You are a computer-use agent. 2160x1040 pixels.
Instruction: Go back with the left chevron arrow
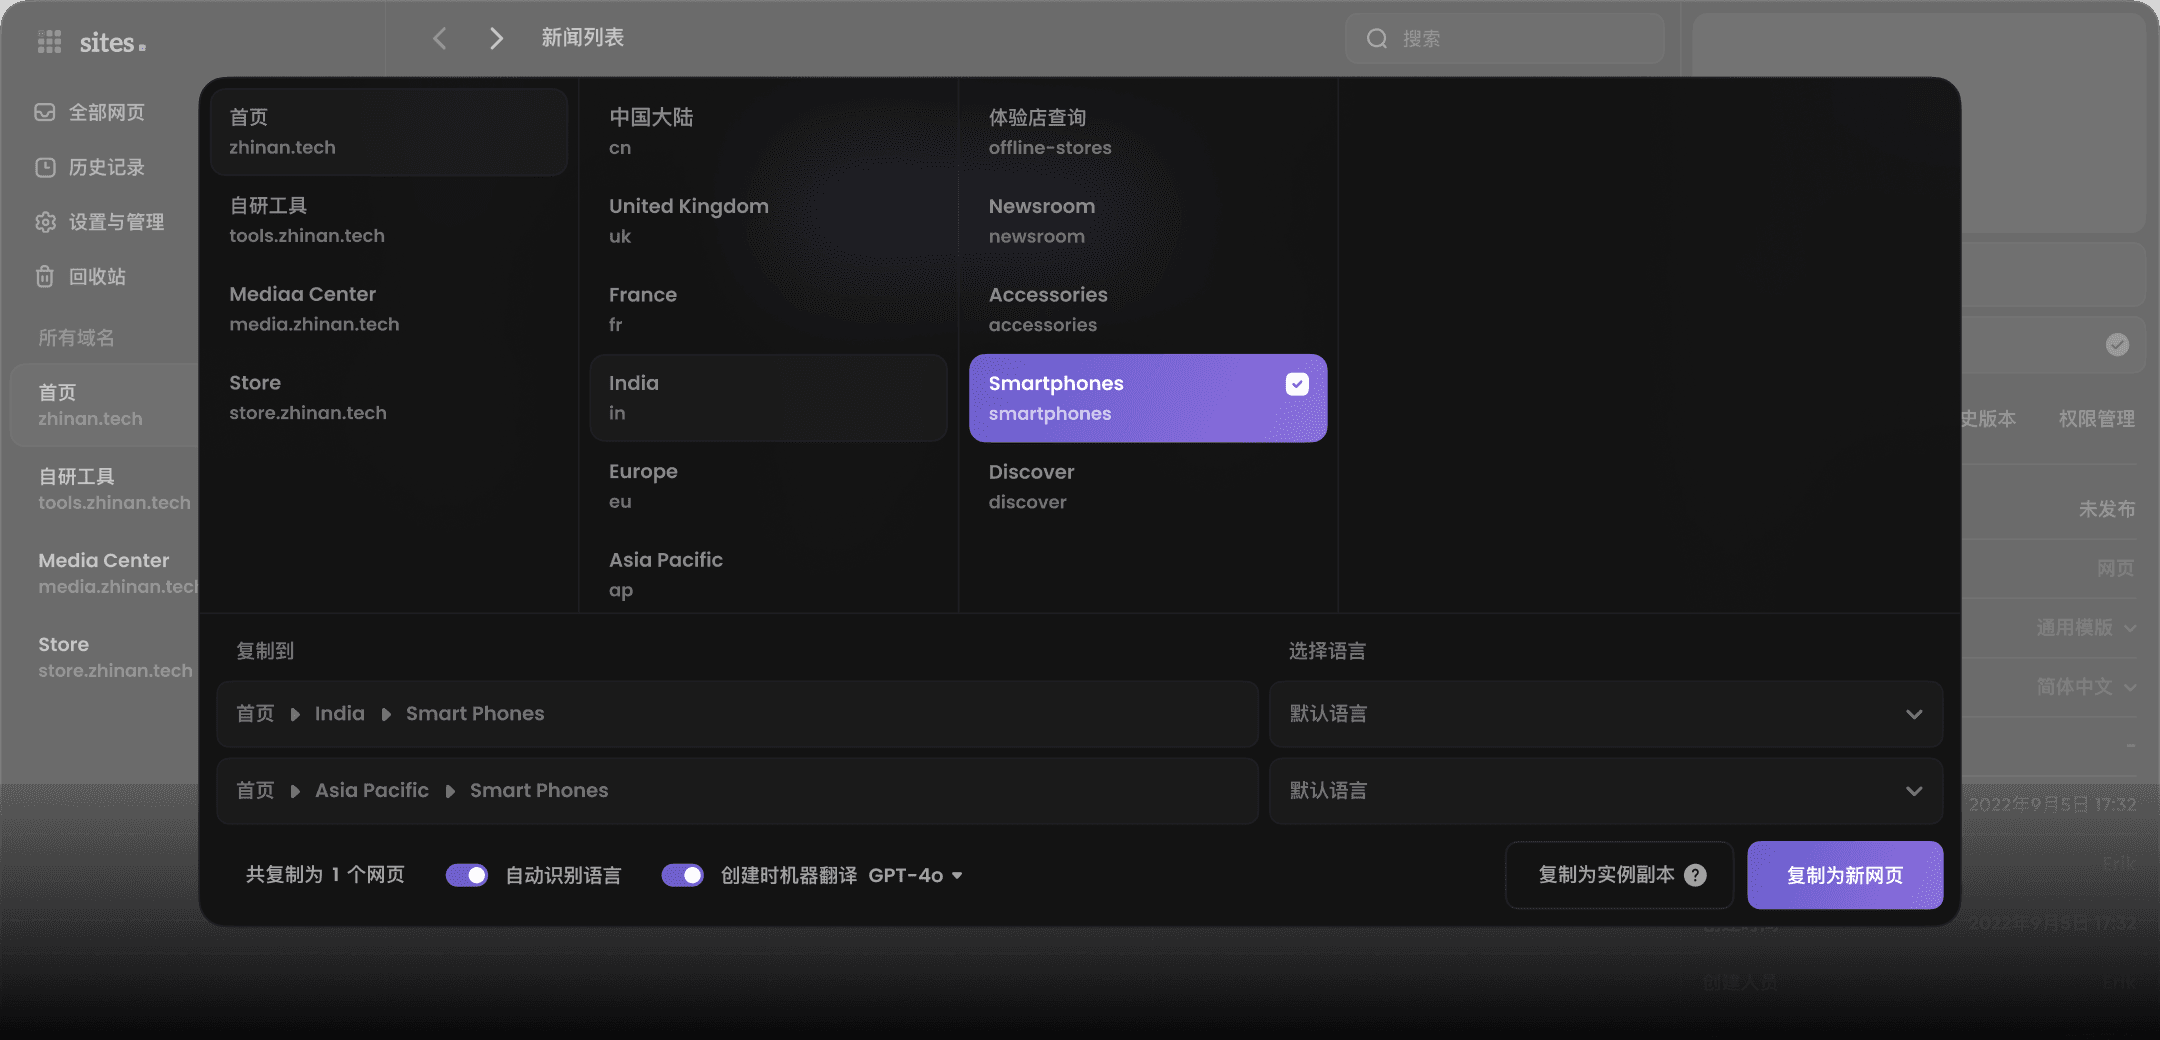(x=439, y=38)
